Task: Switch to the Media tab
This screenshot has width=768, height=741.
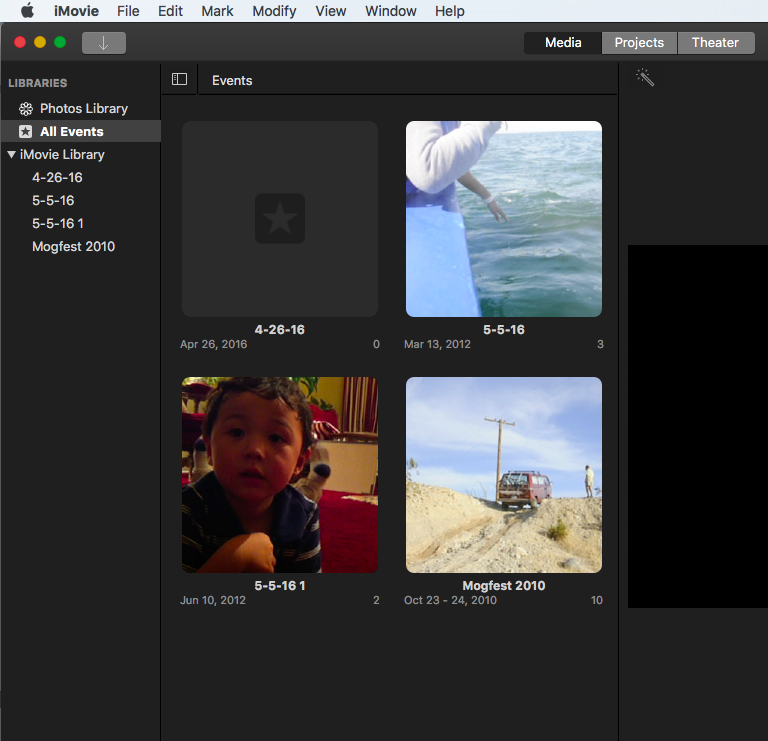Action: click(563, 43)
